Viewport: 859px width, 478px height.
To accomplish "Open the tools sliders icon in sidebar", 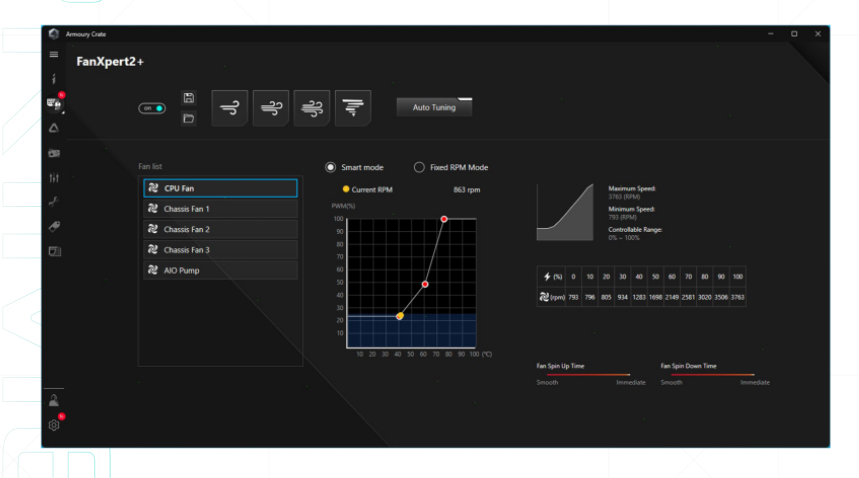I will coord(55,177).
